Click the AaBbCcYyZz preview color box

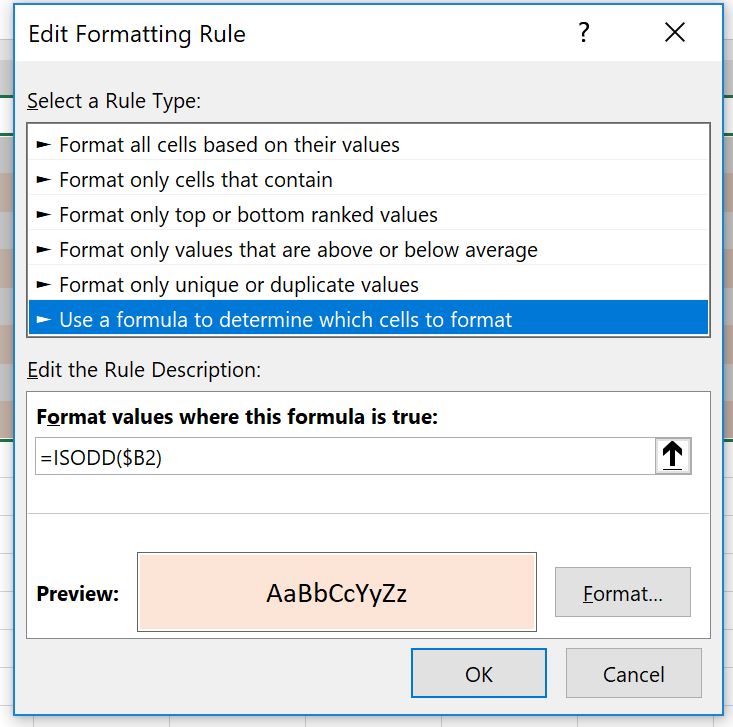coord(337,593)
